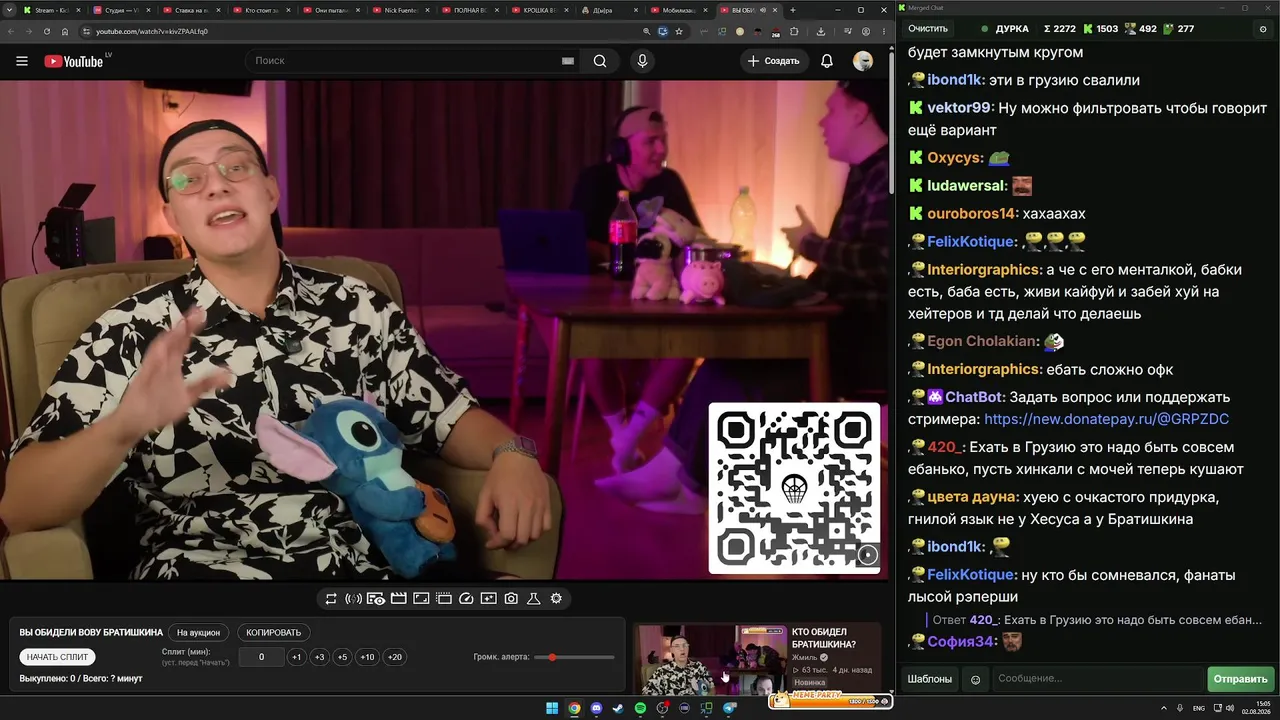
Task: Open Spotify from the taskbar
Action: (x=641, y=709)
